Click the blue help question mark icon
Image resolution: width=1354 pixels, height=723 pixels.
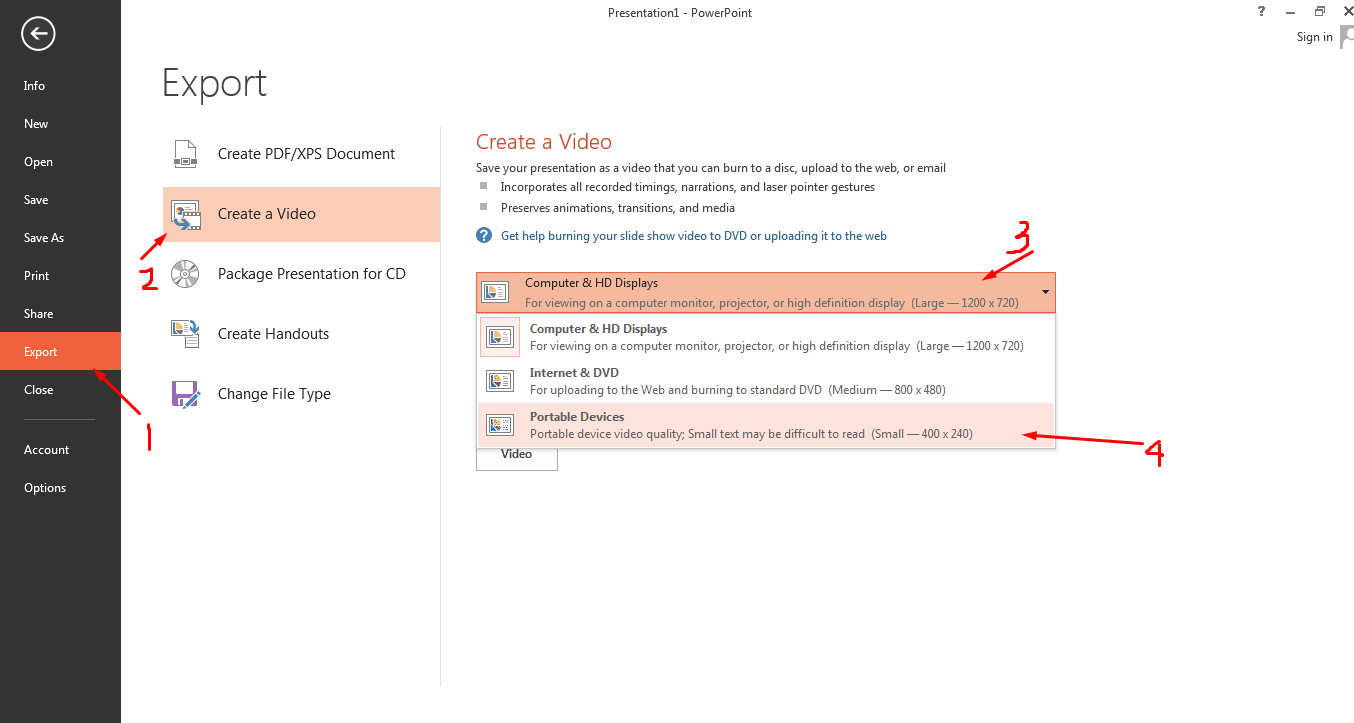tap(484, 236)
